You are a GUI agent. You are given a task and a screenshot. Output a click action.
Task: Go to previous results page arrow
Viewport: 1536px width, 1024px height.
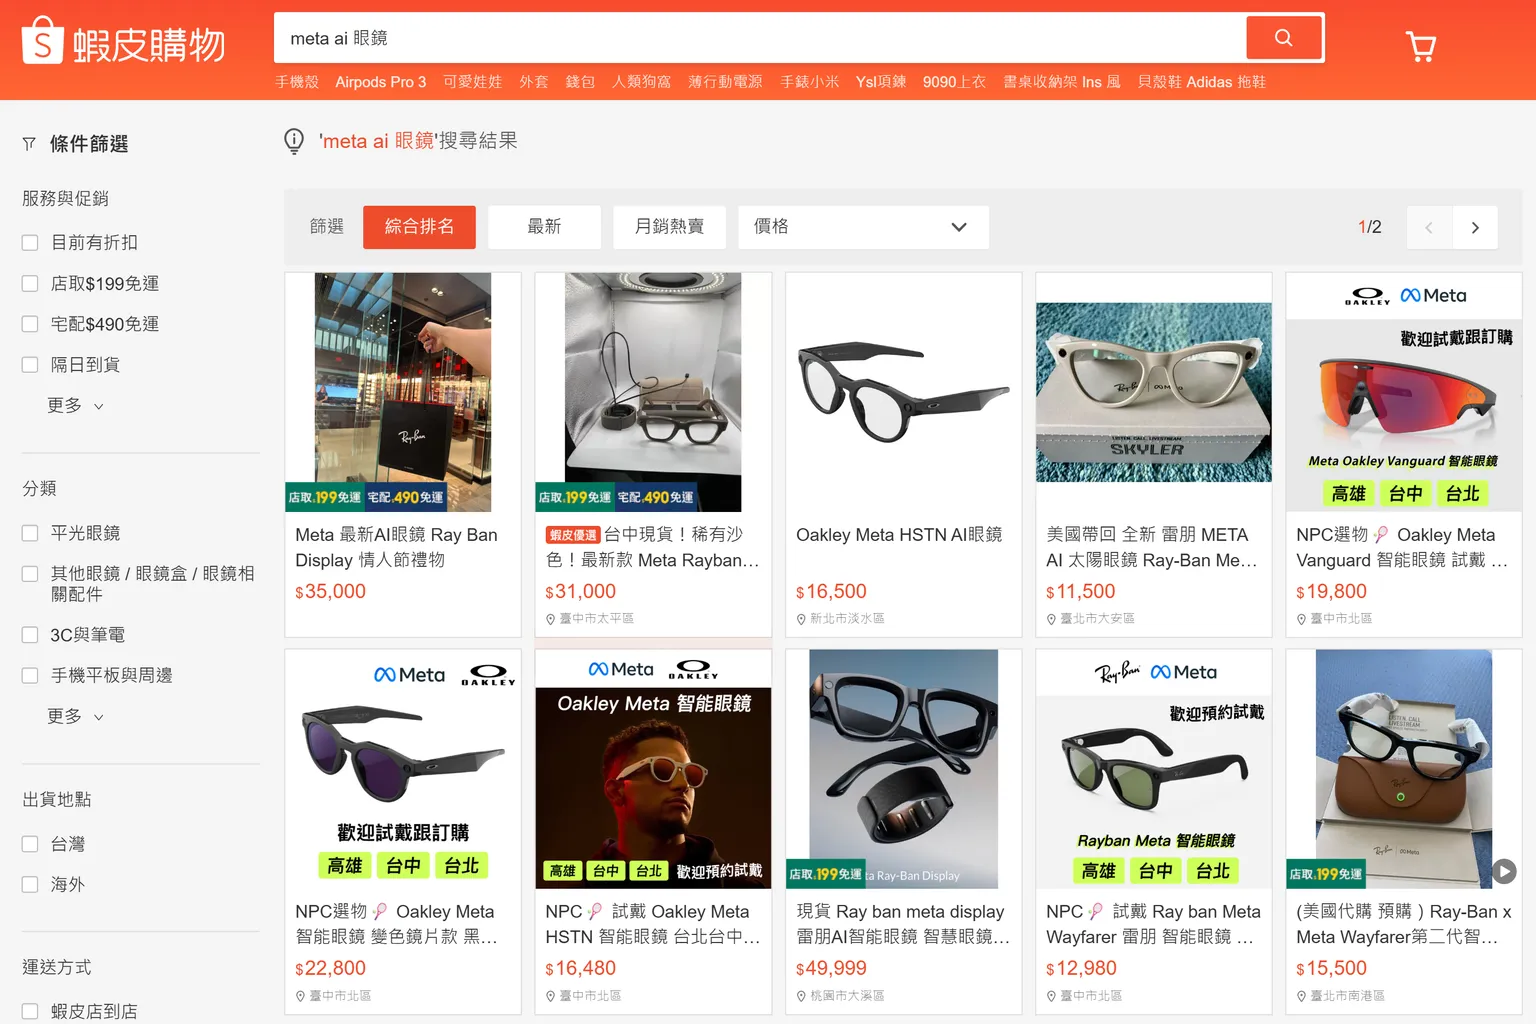[x=1429, y=227]
